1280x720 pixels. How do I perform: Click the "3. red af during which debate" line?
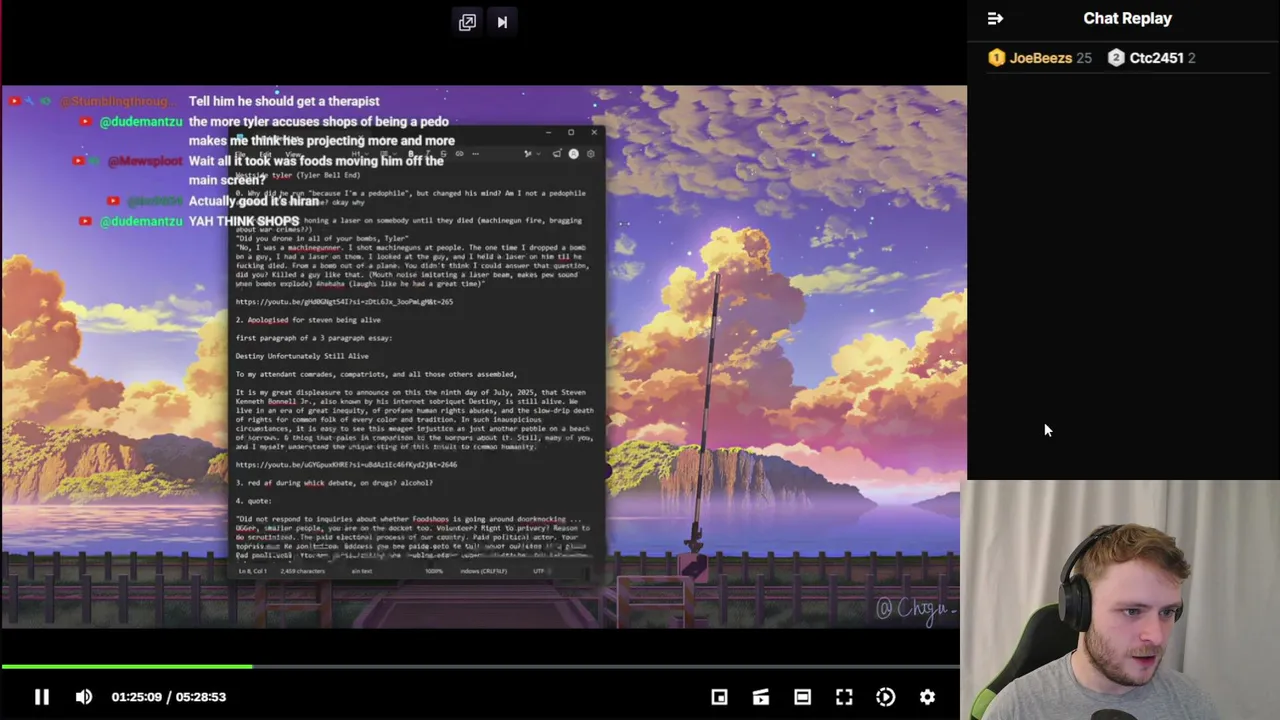pyautogui.click(x=334, y=483)
